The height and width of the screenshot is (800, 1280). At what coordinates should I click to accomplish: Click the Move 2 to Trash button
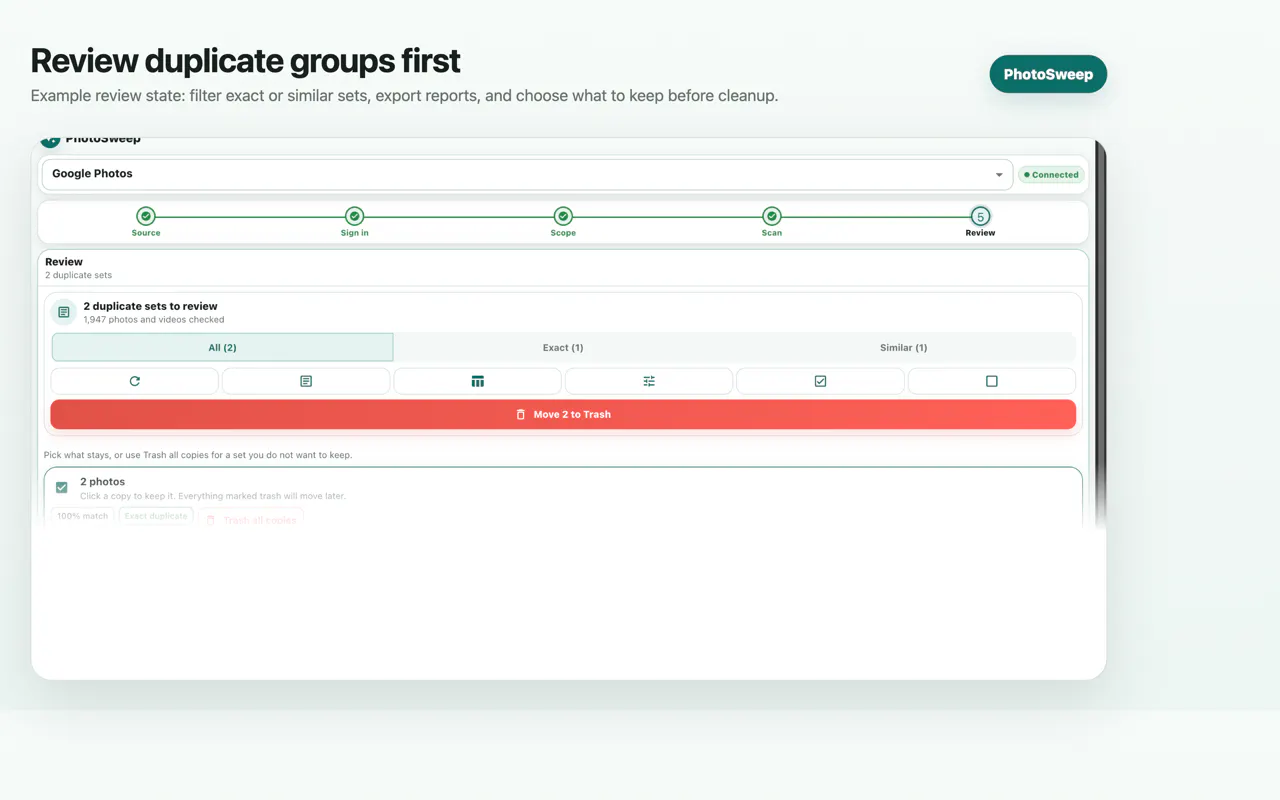(563, 414)
